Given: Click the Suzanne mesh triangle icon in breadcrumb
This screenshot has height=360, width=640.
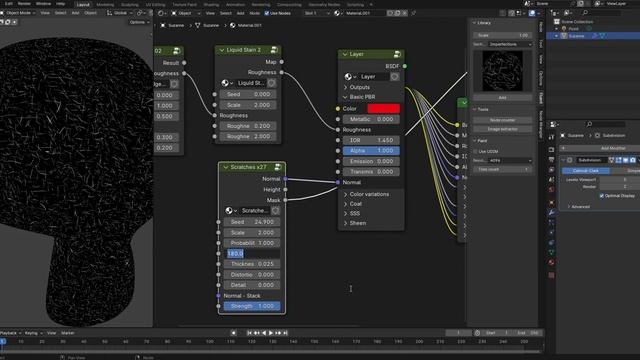Looking at the screenshot, I should 198,25.
